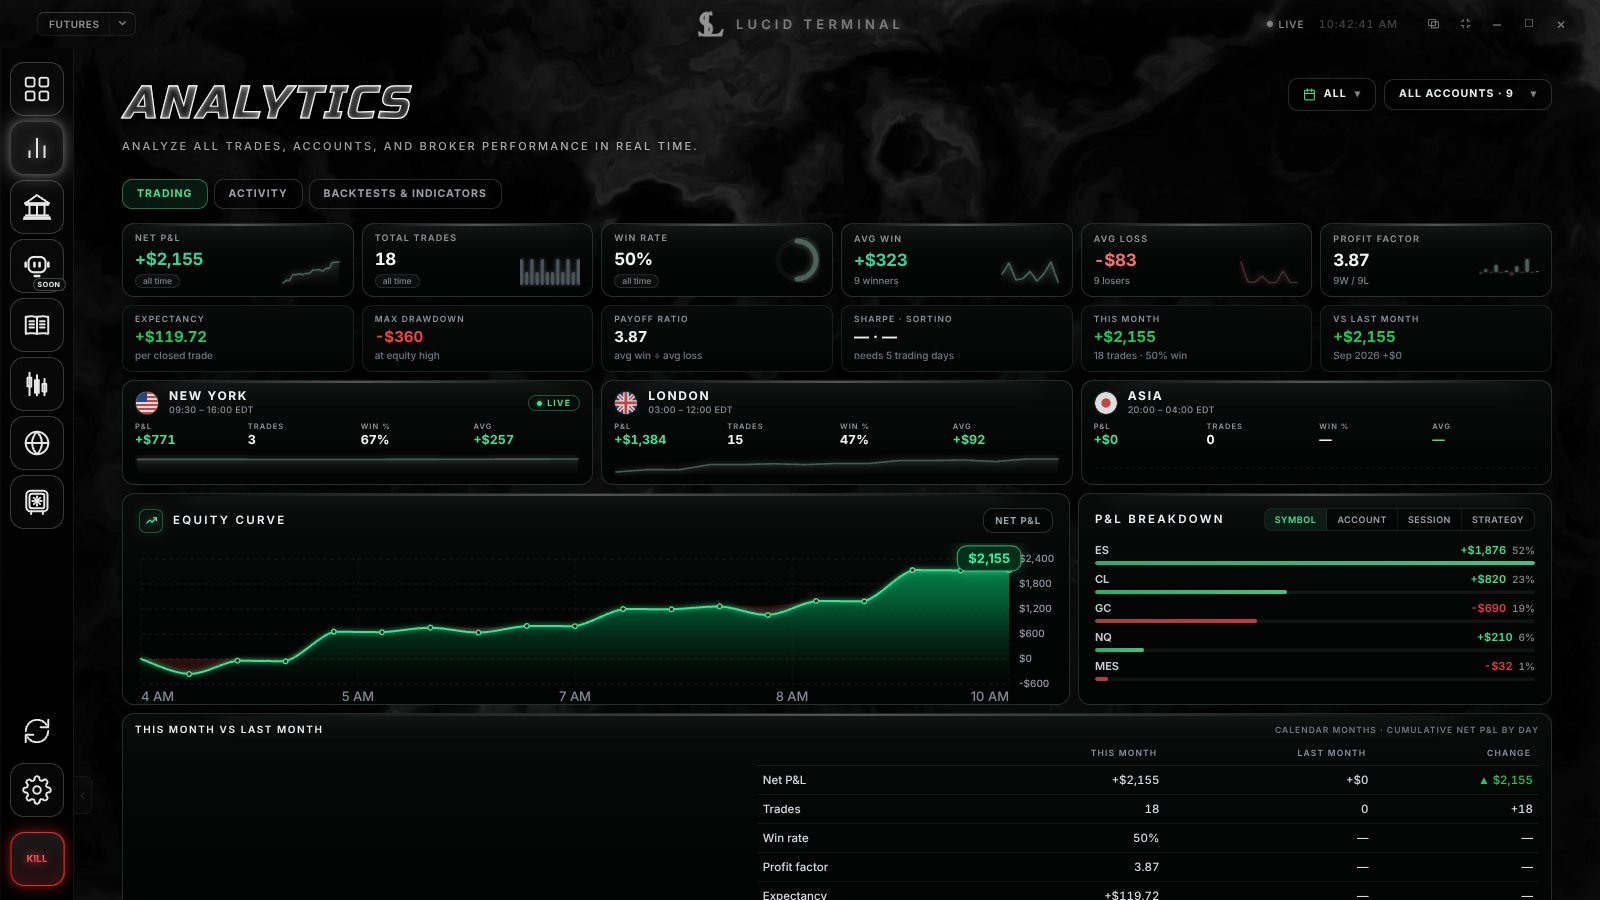This screenshot has height=900, width=1600.
Task: Click the globe icon in sidebar
Action: pos(37,443)
